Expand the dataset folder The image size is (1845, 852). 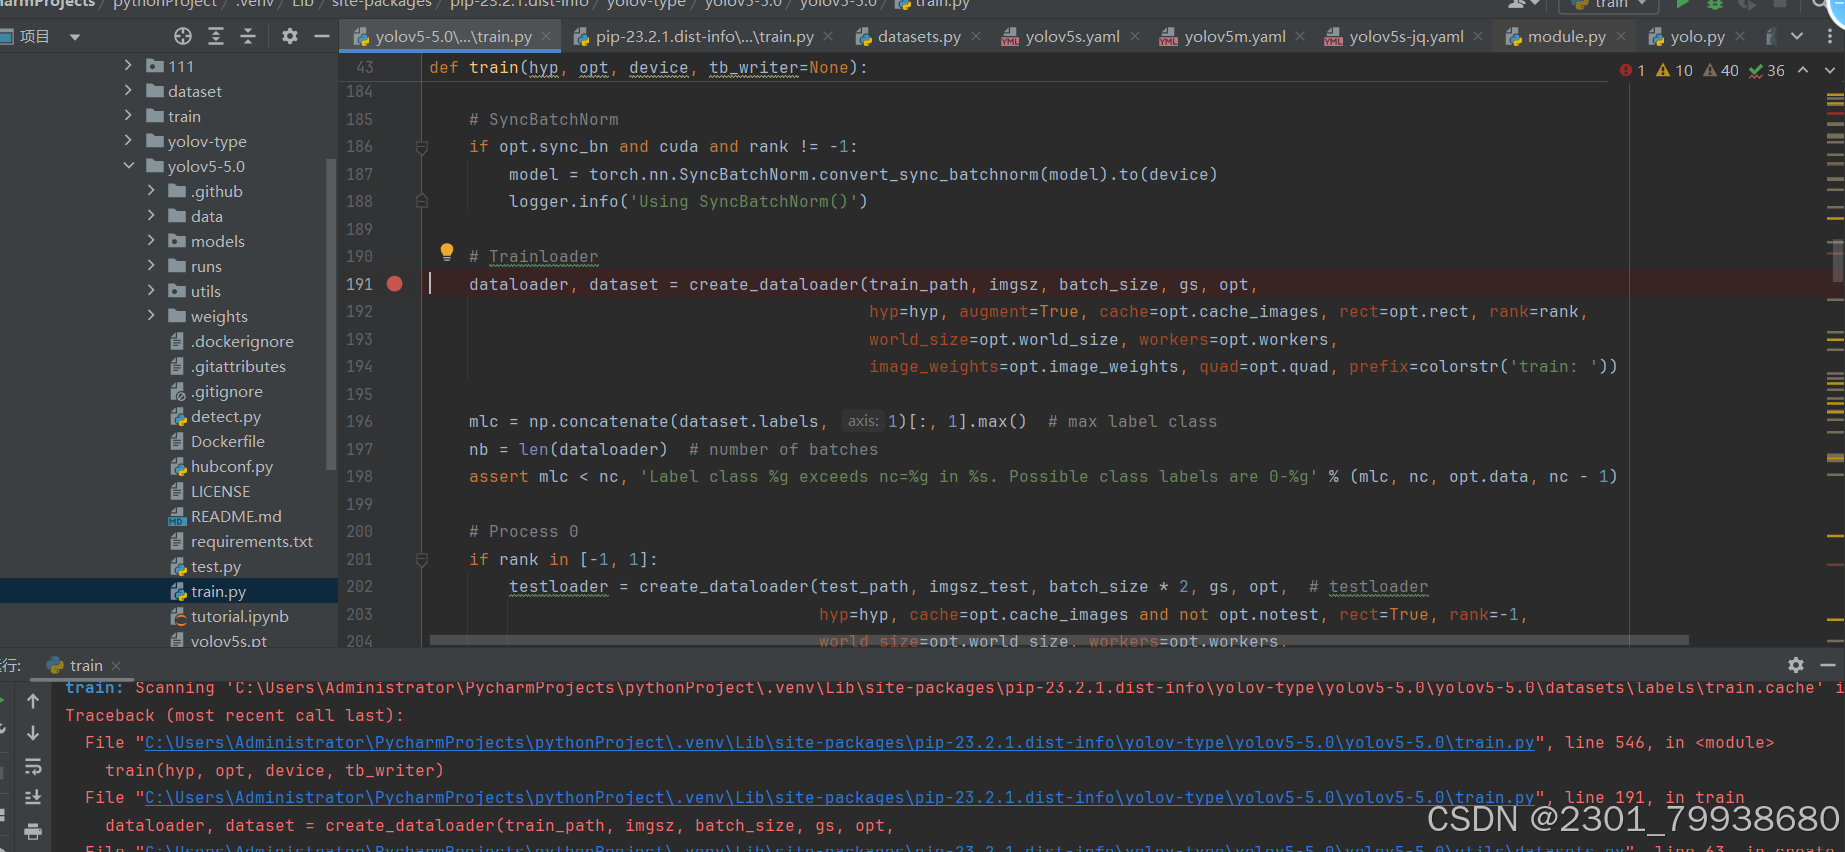click(128, 90)
